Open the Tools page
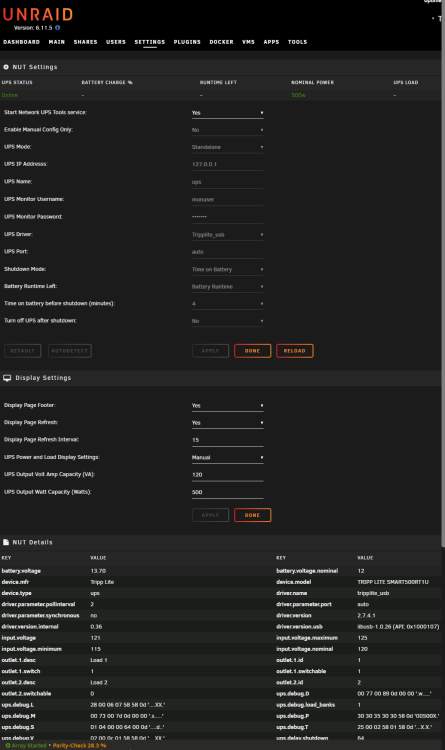 297,42
